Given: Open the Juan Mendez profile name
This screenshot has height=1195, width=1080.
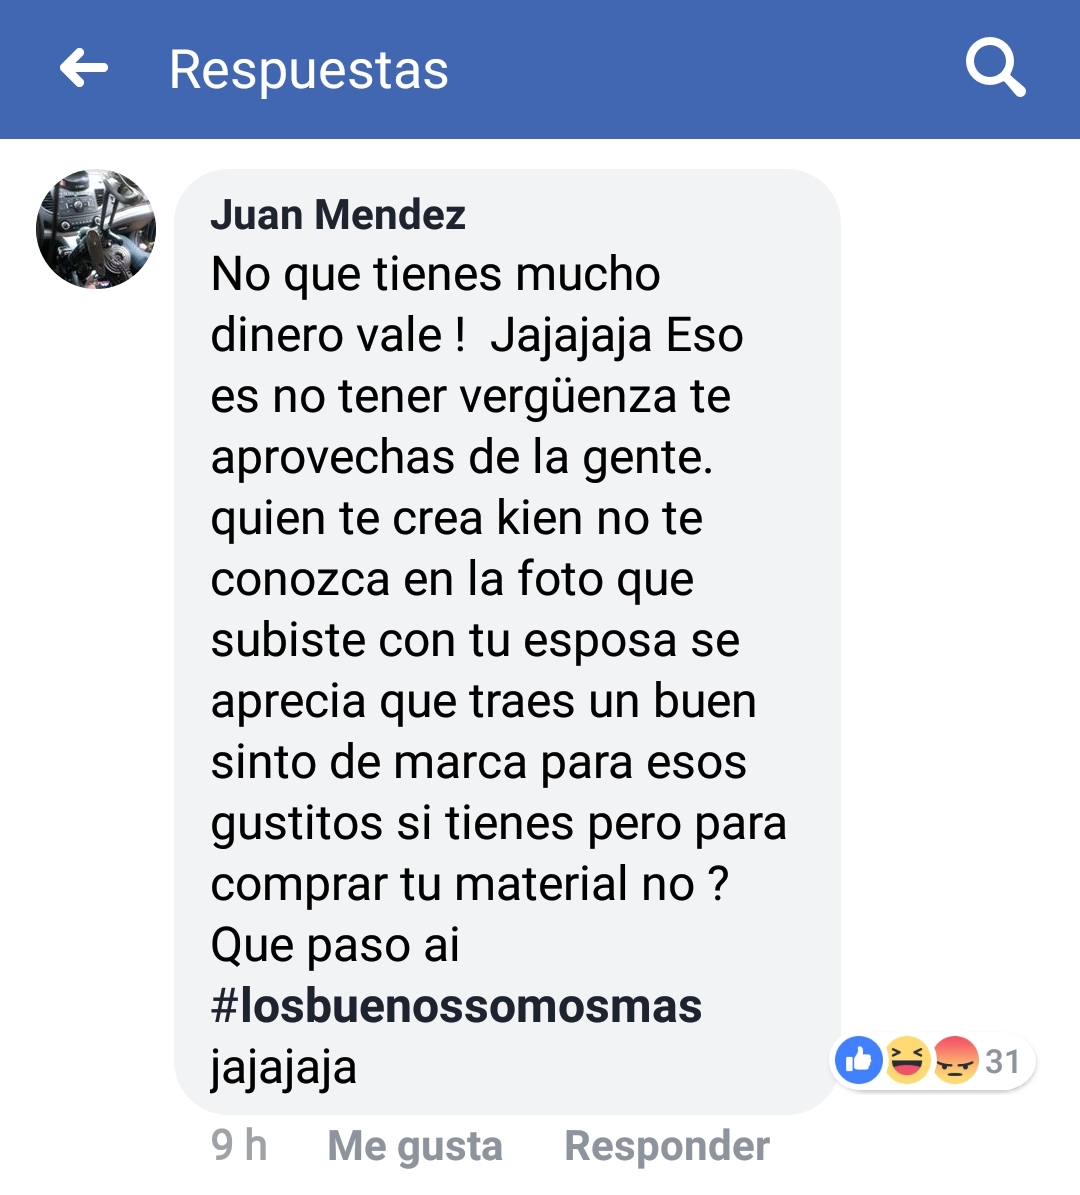Looking at the screenshot, I should 338,214.
